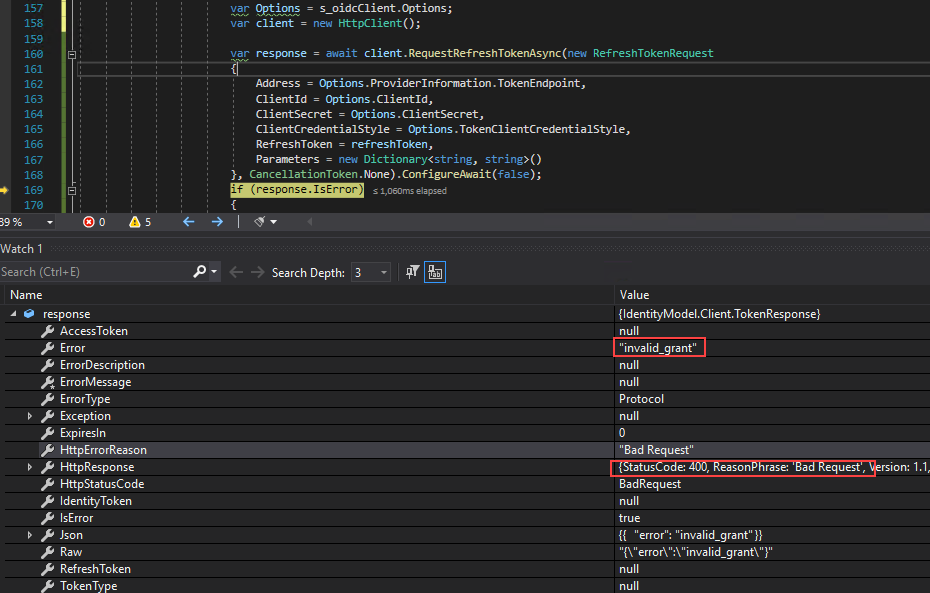The width and height of the screenshot is (930, 593).
Task: Expand the Exception property node
Action: pos(30,416)
